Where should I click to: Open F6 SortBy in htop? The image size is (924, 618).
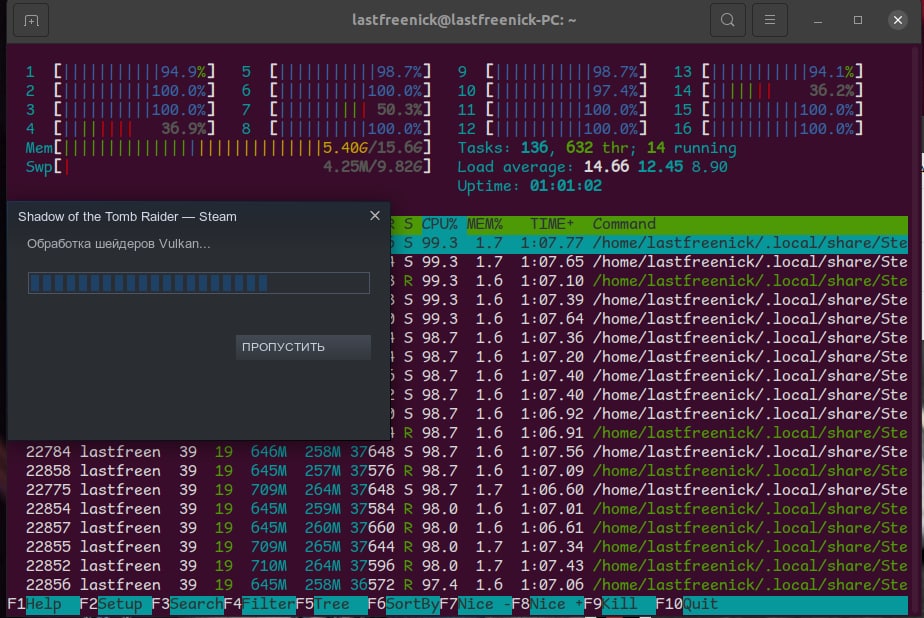point(403,604)
